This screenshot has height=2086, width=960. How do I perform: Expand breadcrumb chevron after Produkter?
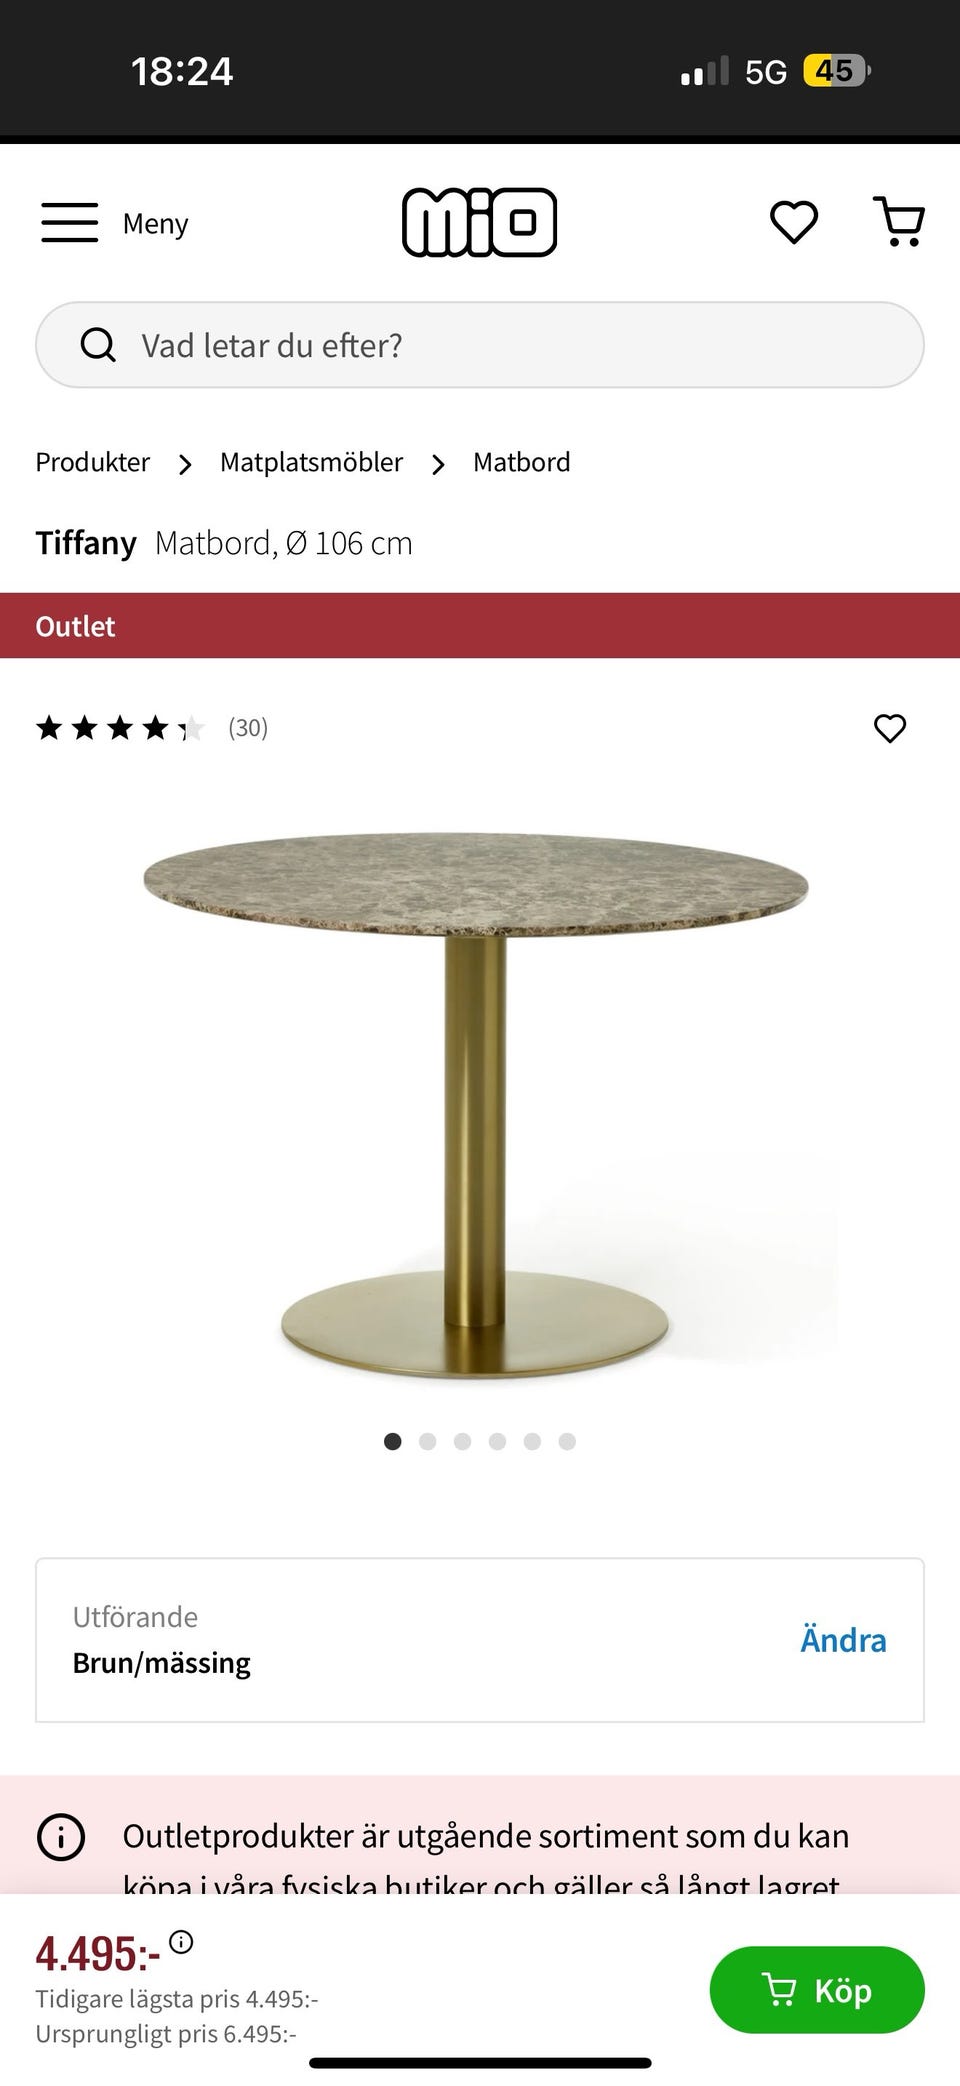(185, 464)
